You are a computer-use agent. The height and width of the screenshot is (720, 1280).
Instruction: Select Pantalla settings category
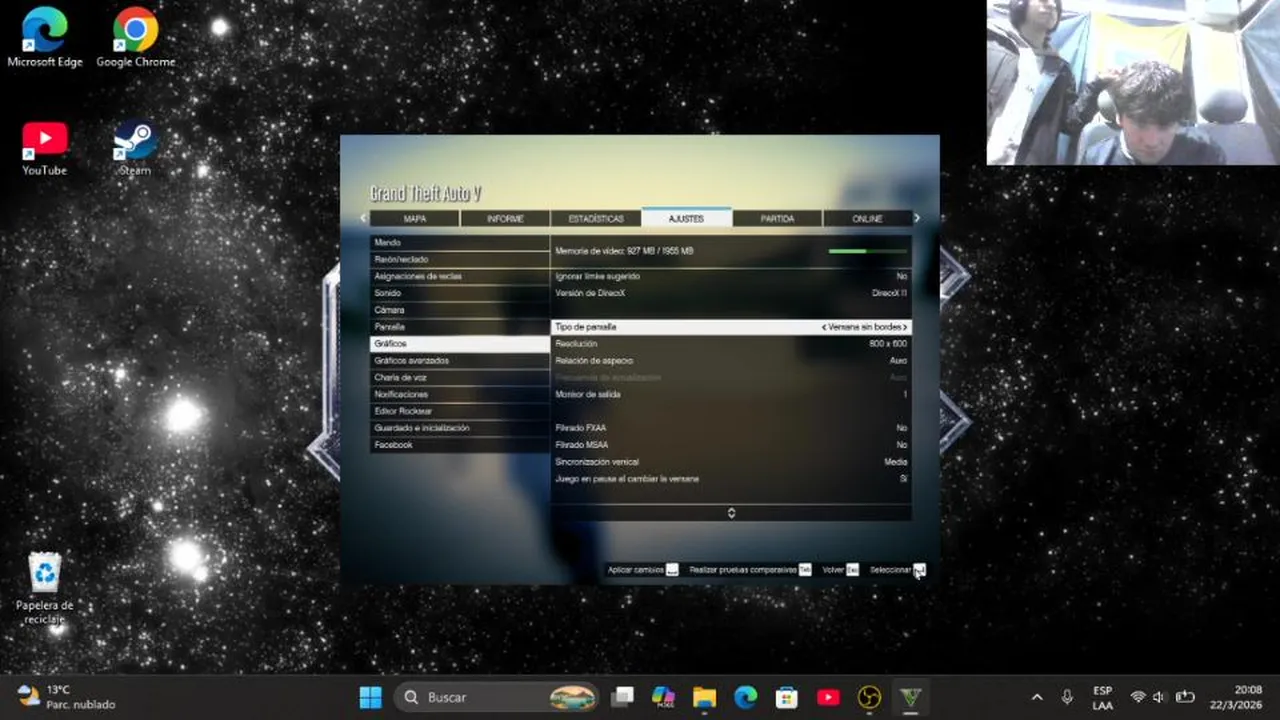coord(459,327)
